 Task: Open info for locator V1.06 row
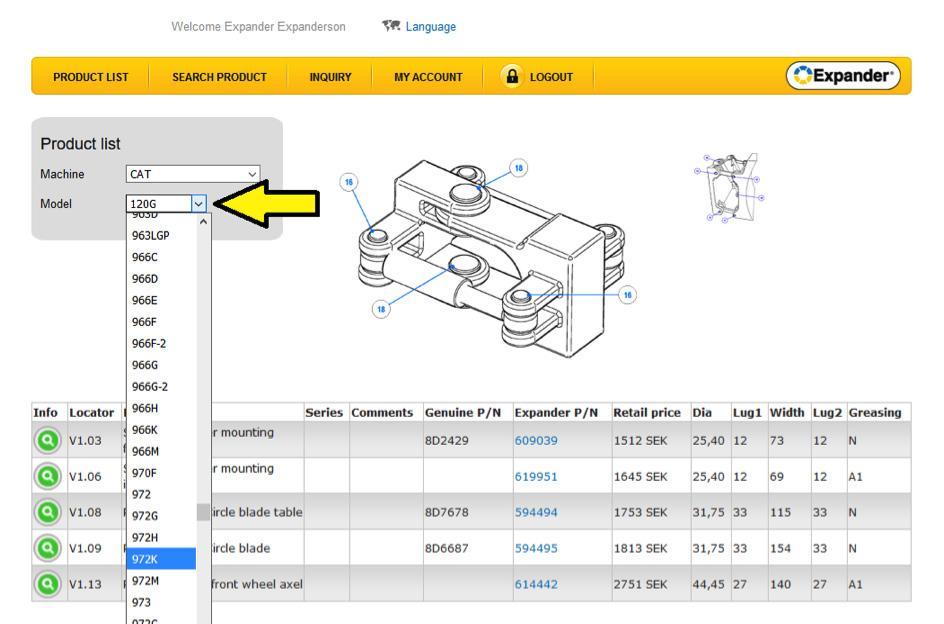[48, 476]
